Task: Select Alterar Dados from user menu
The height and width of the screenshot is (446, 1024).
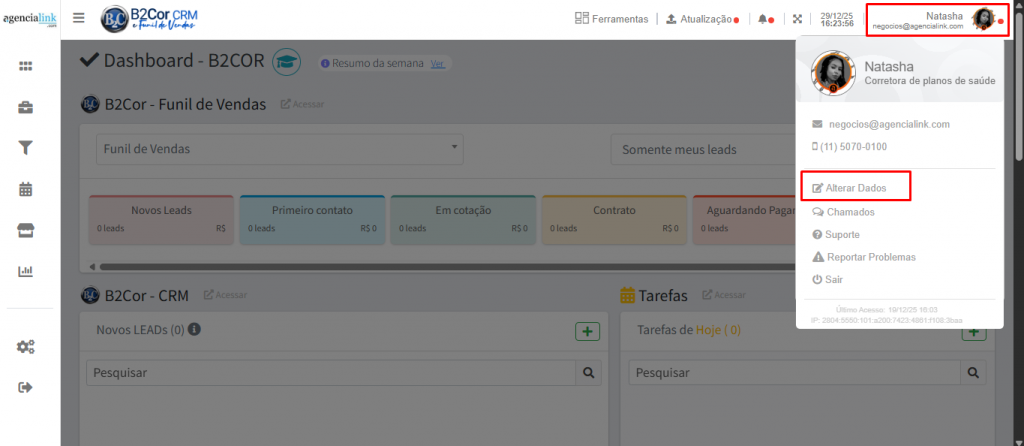Action: pyautogui.click(x=855, y=187)
